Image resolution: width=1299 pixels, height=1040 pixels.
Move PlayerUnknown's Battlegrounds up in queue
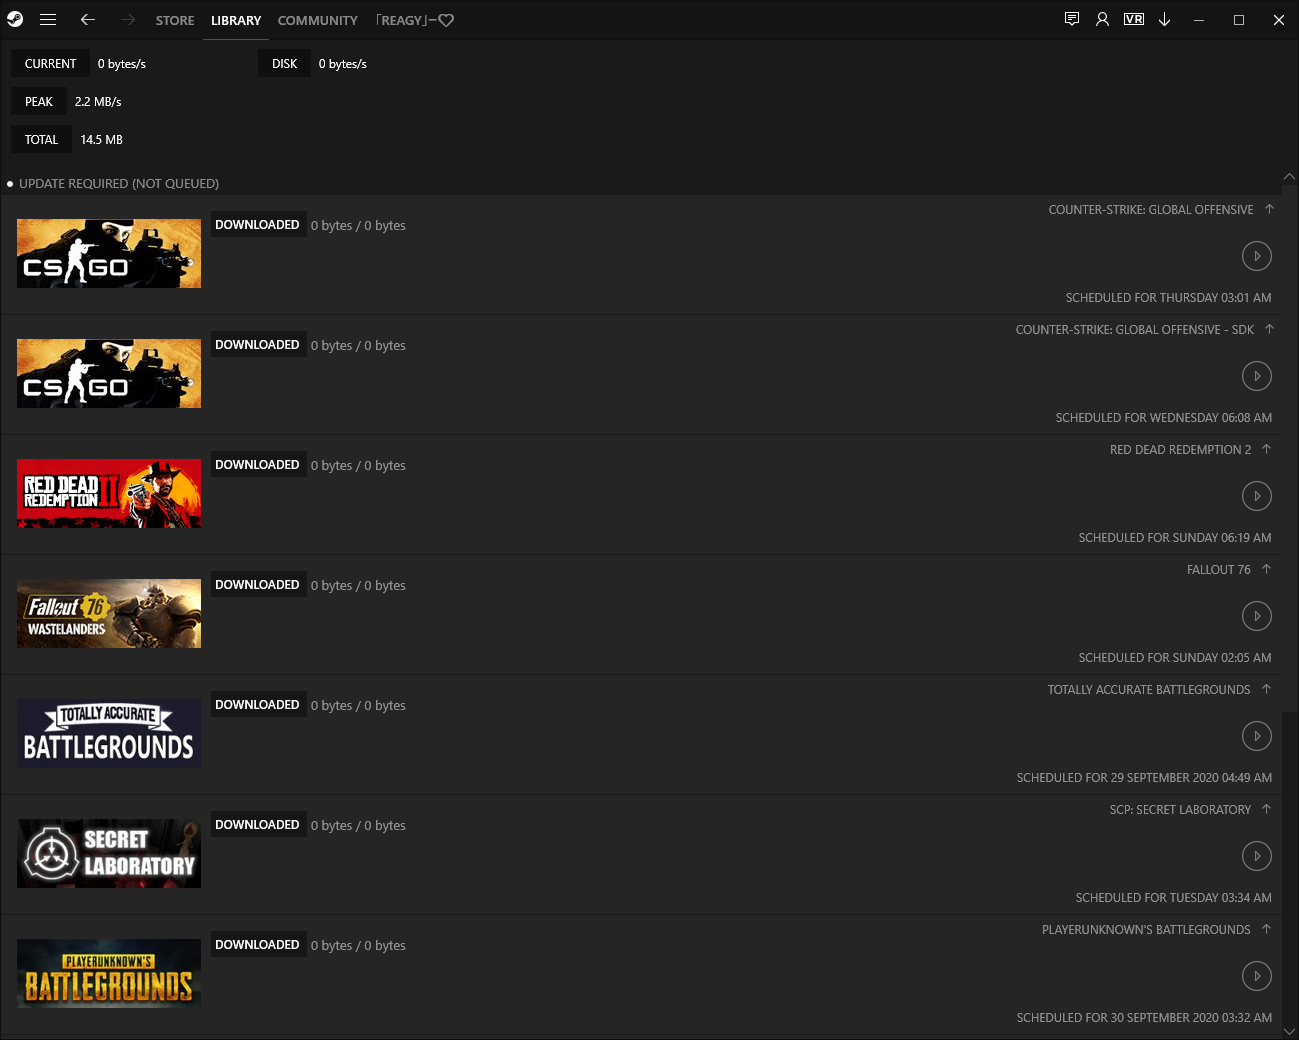tap(1266, 929)
